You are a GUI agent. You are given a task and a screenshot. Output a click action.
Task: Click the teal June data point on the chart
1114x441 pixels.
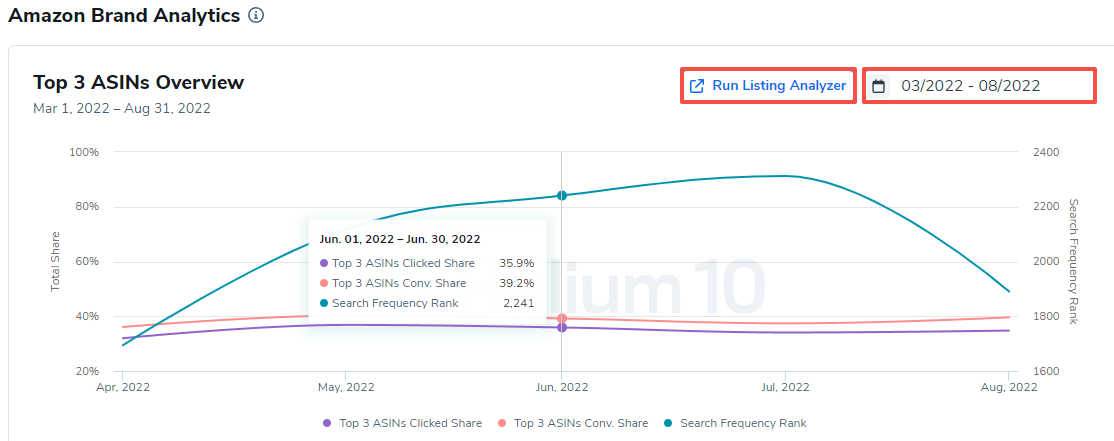coord(562,196)
